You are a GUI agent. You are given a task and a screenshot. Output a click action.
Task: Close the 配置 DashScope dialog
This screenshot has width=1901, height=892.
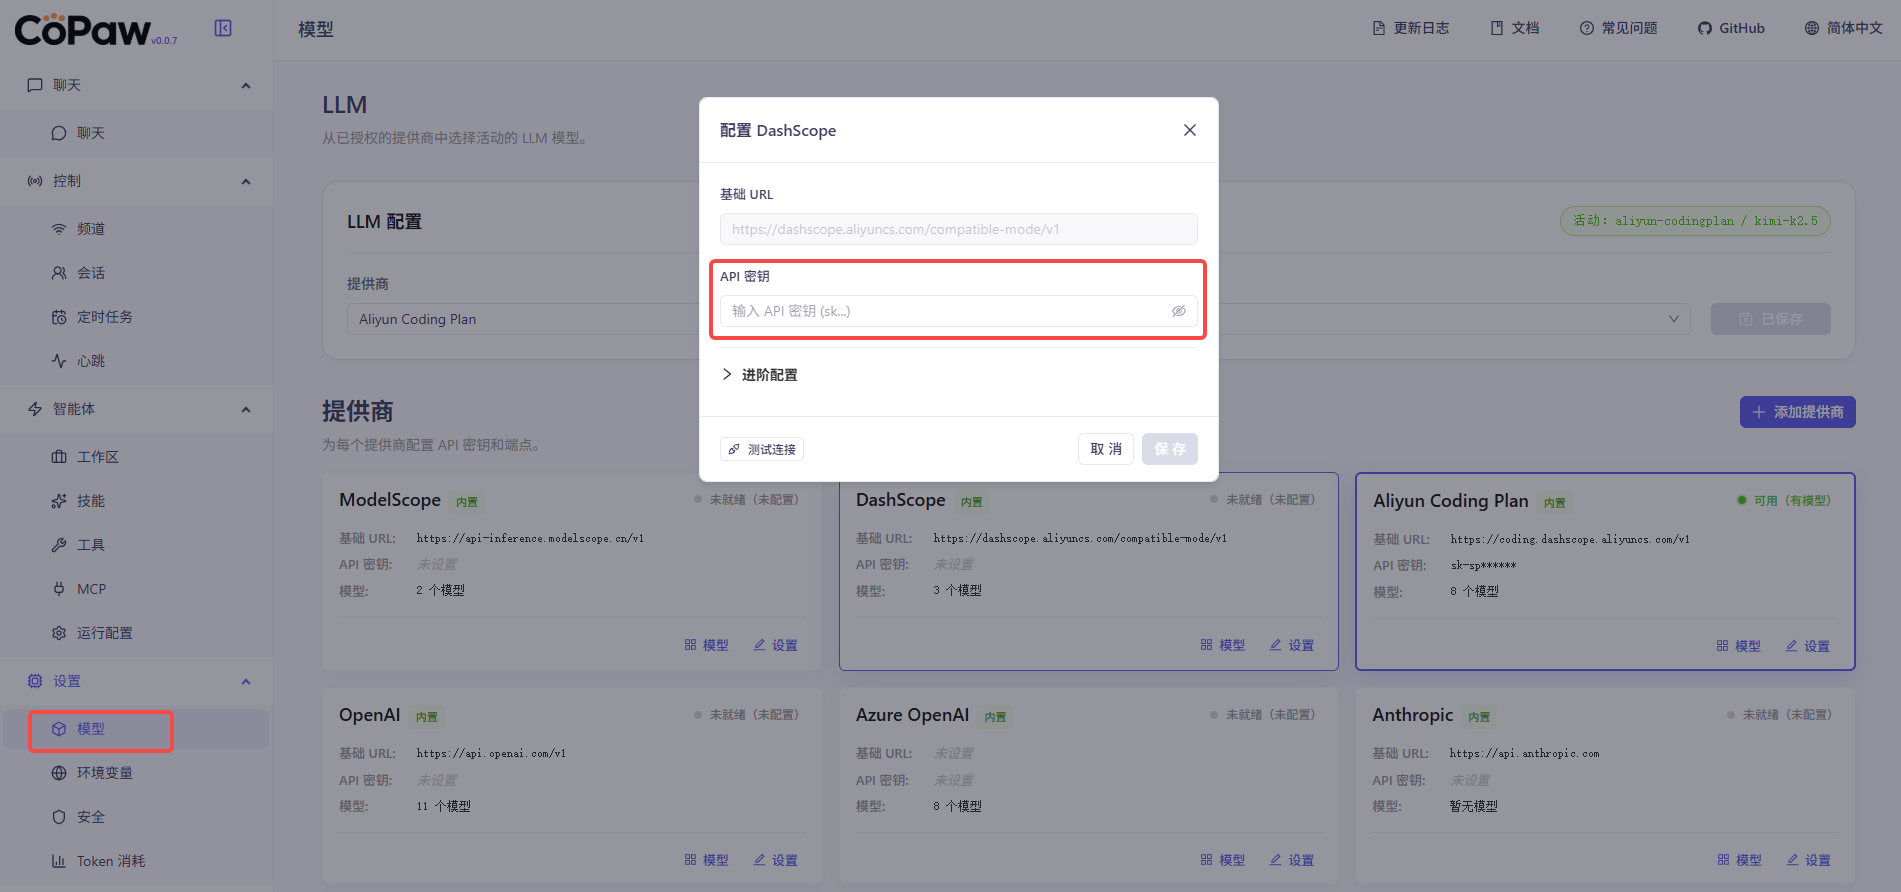coord(1190,130)
